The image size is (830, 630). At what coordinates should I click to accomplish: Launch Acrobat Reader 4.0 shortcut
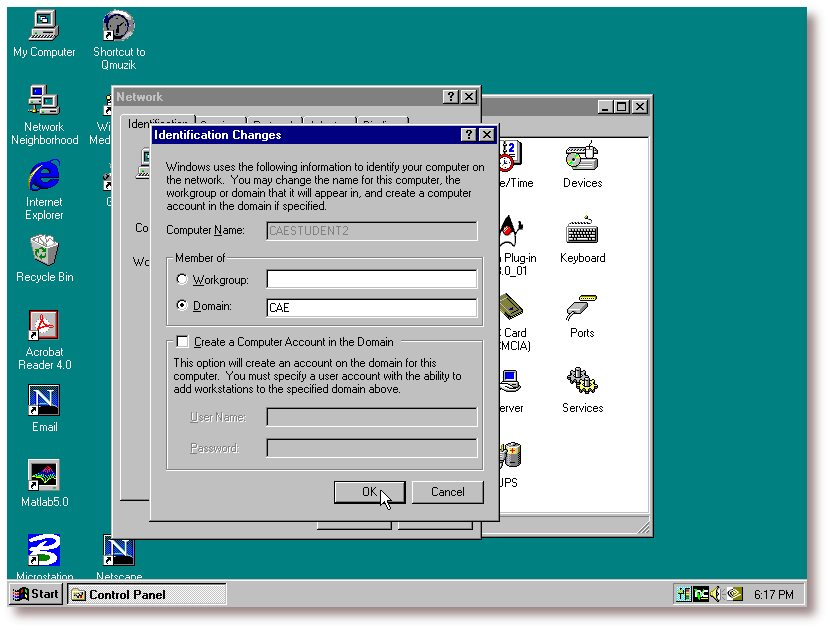tap(43, 327)
